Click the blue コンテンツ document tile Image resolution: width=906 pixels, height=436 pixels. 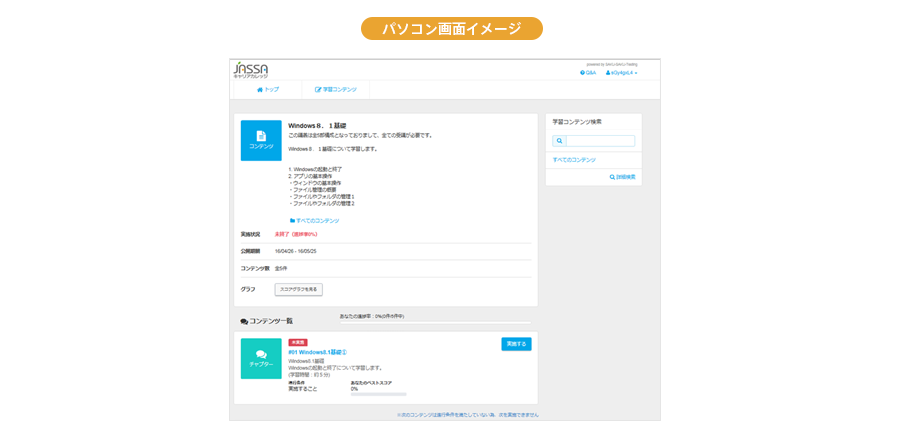[x=261, y=140]
